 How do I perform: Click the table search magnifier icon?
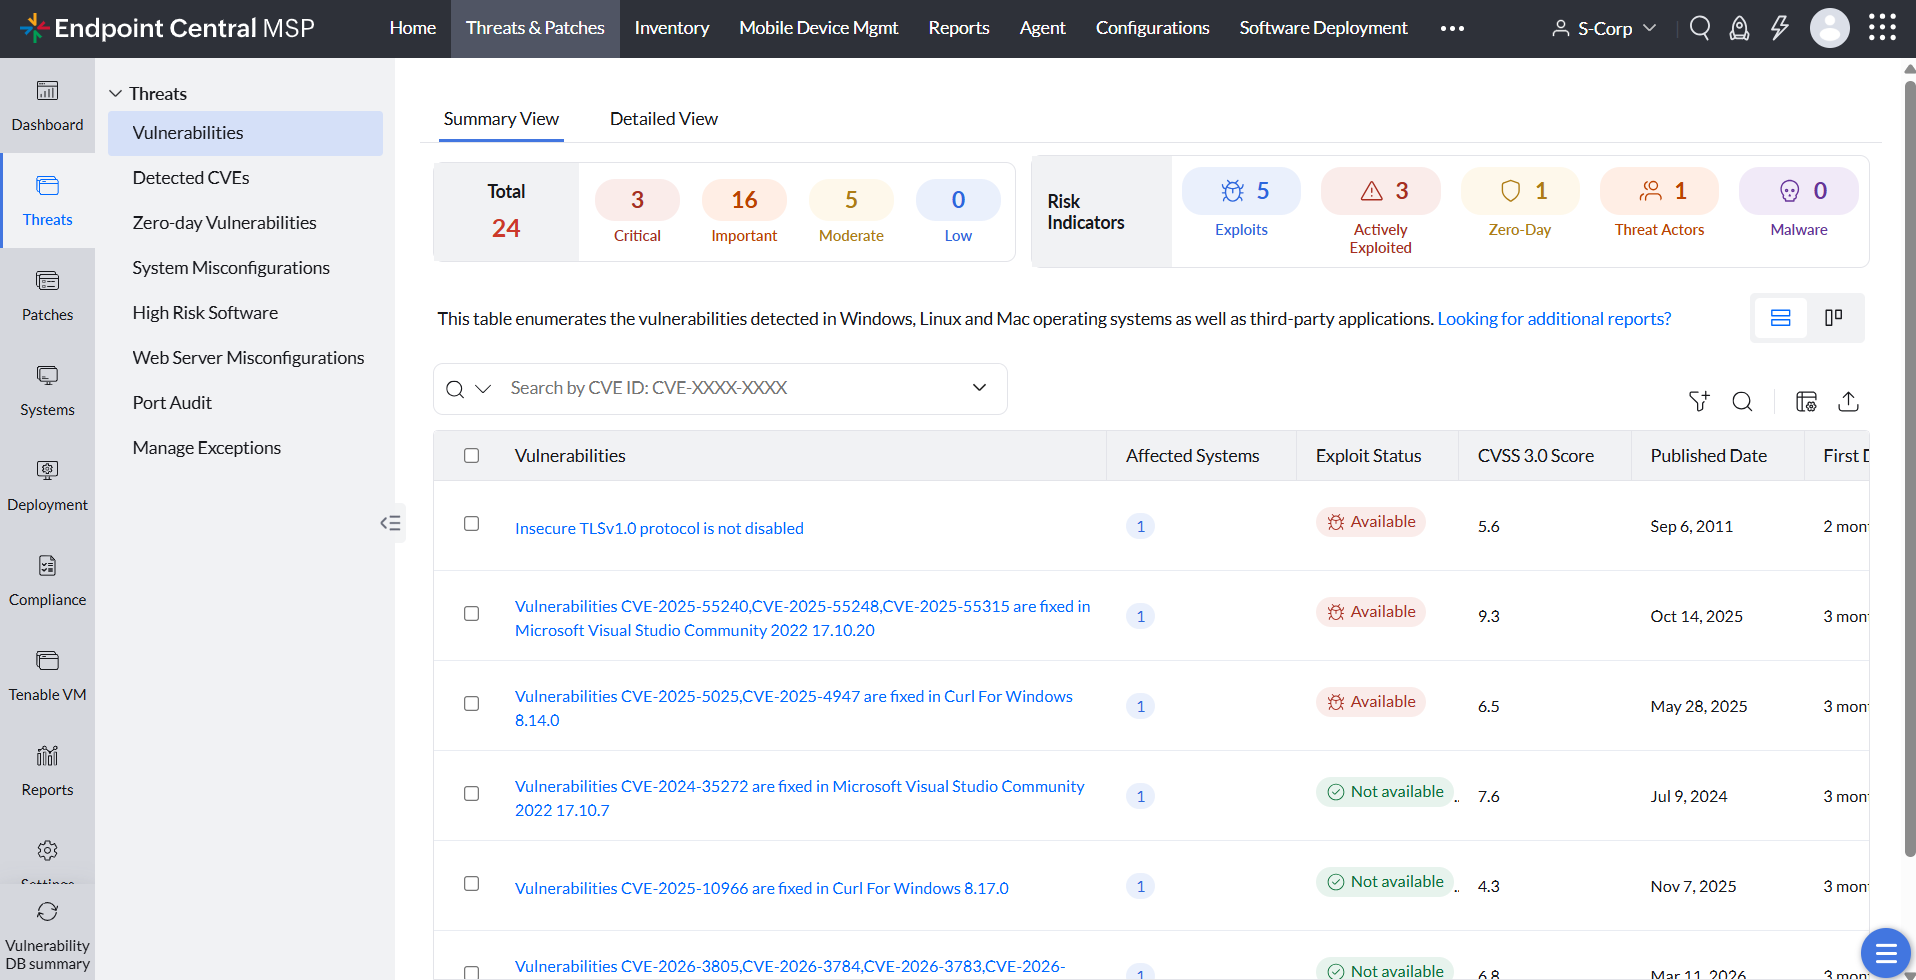click(1742, 401)
